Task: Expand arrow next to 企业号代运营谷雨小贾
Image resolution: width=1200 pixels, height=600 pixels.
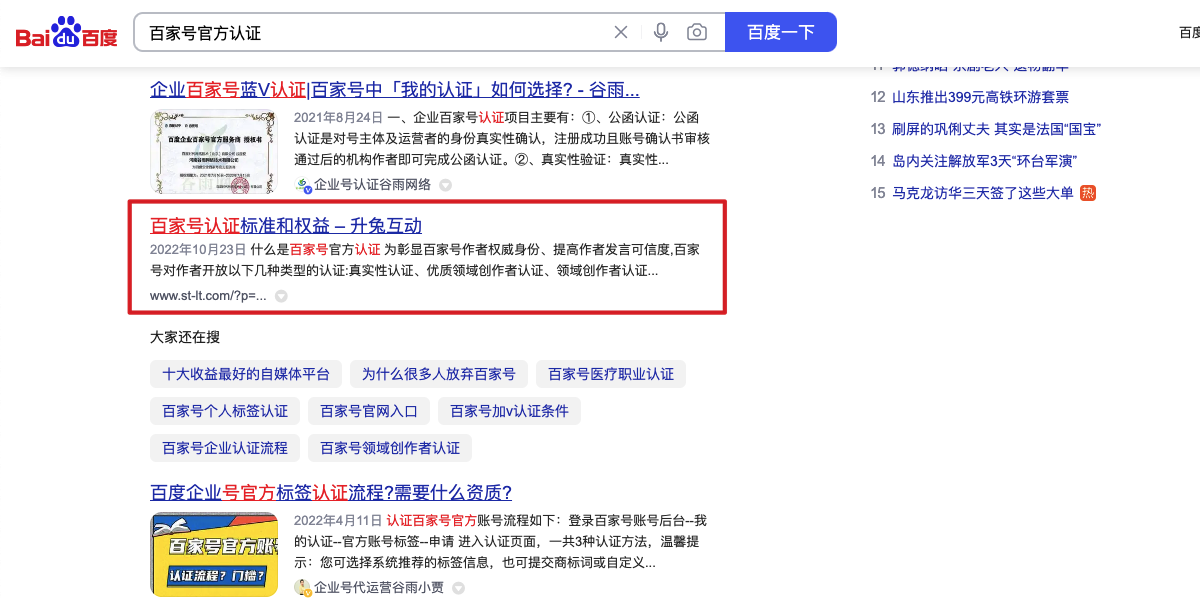Action: 458,588
